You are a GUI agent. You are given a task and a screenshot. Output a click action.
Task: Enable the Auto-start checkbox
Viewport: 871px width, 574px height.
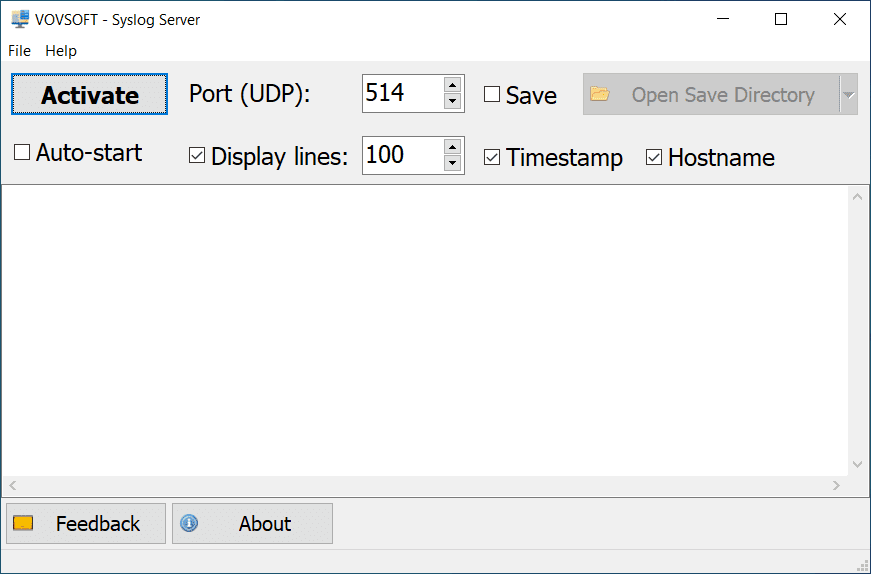(x=22, y=152)
